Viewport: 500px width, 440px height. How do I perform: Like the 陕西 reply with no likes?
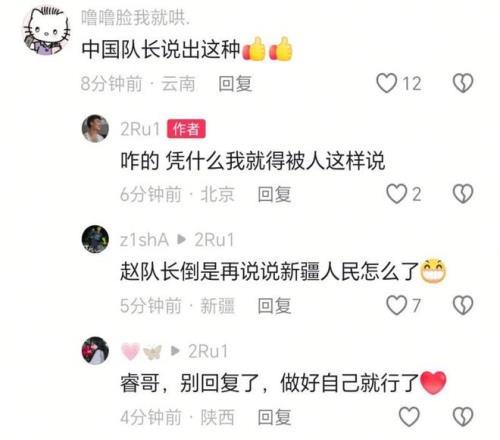(x=409, y=417)
